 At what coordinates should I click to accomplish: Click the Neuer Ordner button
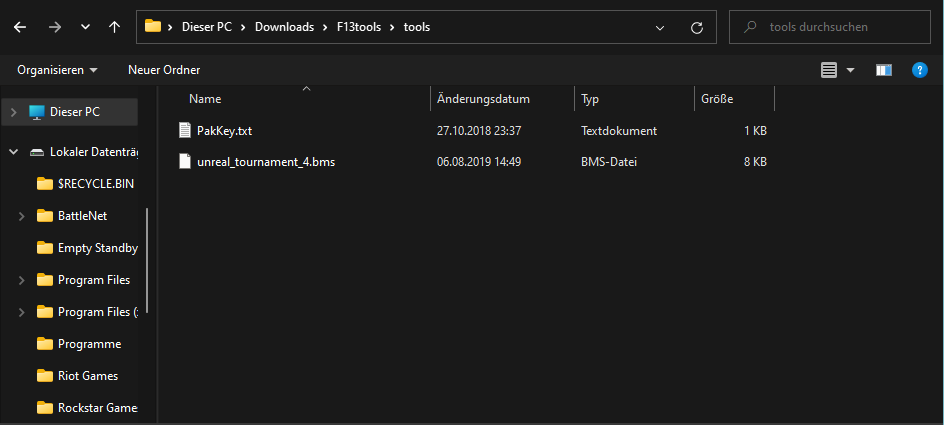point(164,70)
